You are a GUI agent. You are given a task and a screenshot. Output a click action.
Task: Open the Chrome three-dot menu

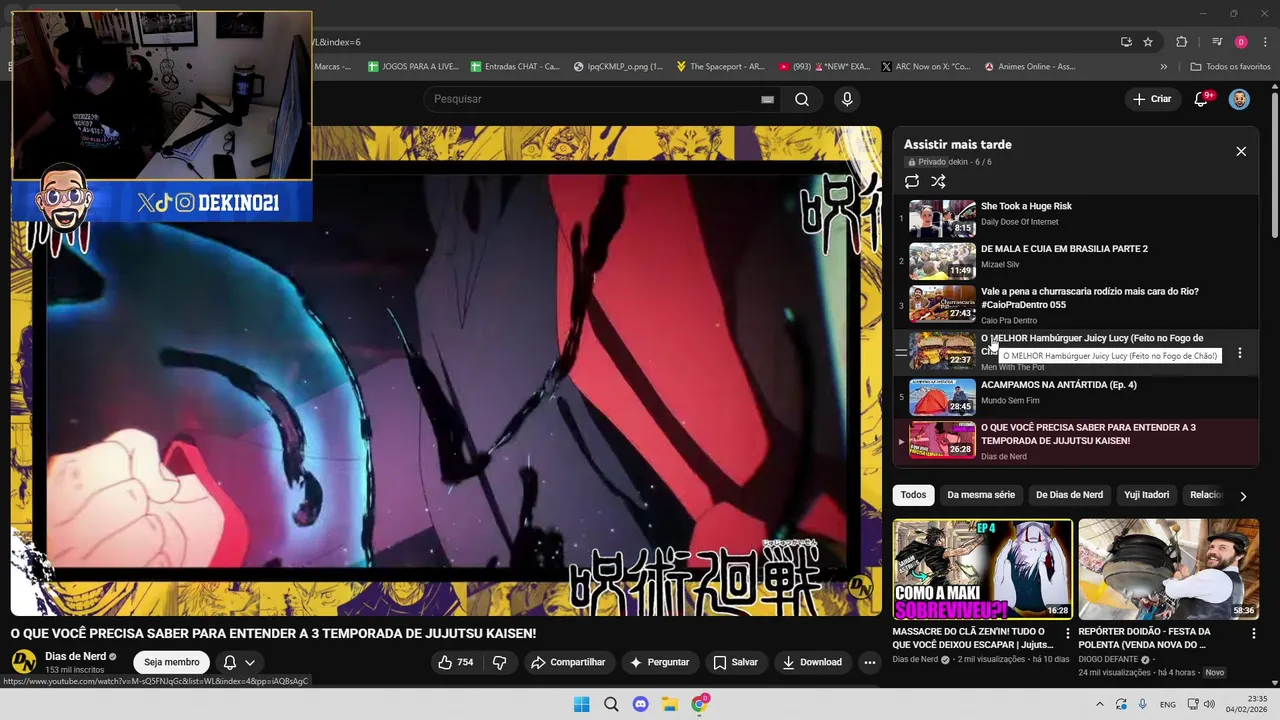[x=1263, y=42]
